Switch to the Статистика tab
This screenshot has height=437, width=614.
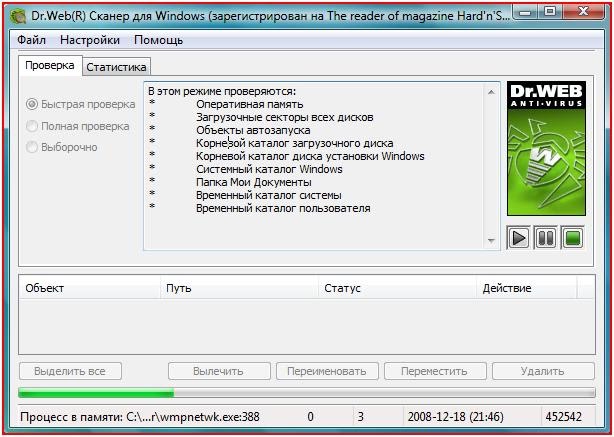116,67
